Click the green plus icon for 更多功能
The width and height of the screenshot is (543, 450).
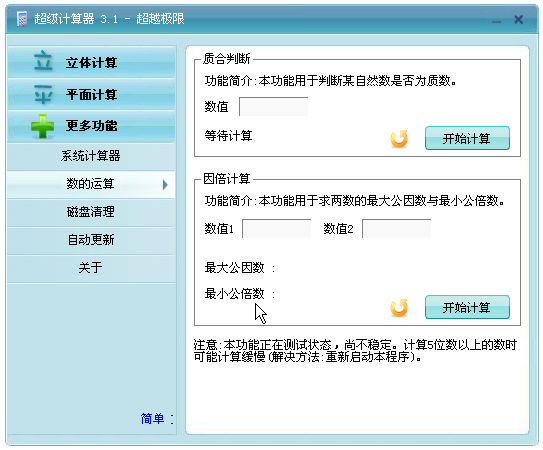43,126
